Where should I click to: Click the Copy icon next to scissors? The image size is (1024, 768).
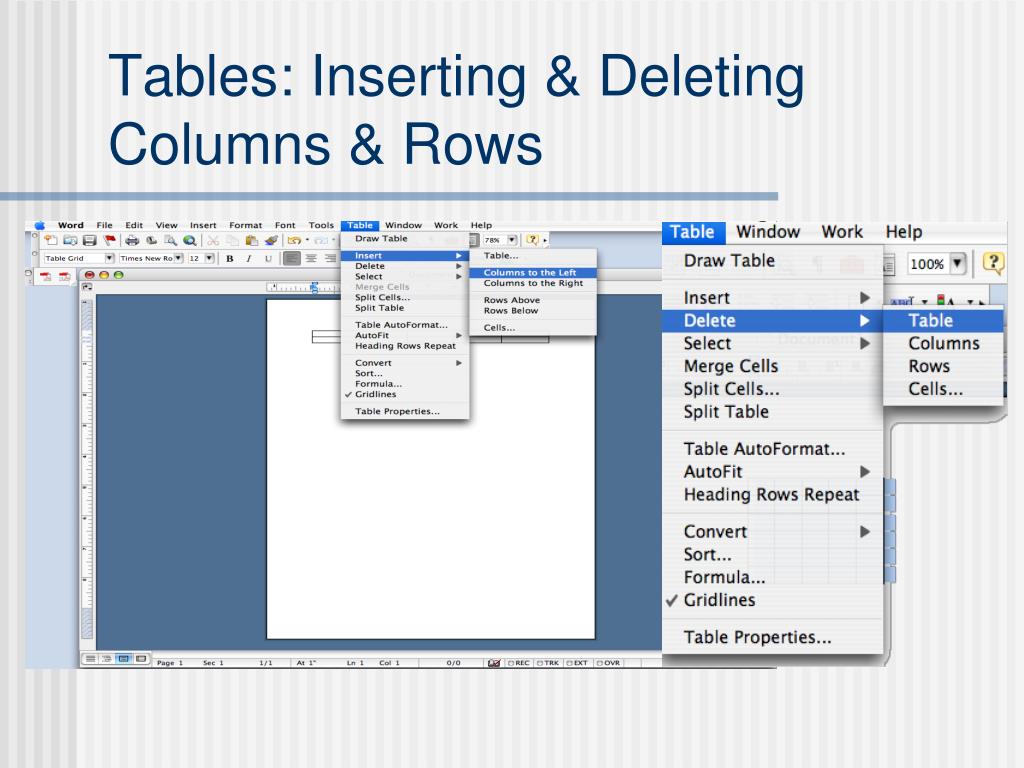232,240
